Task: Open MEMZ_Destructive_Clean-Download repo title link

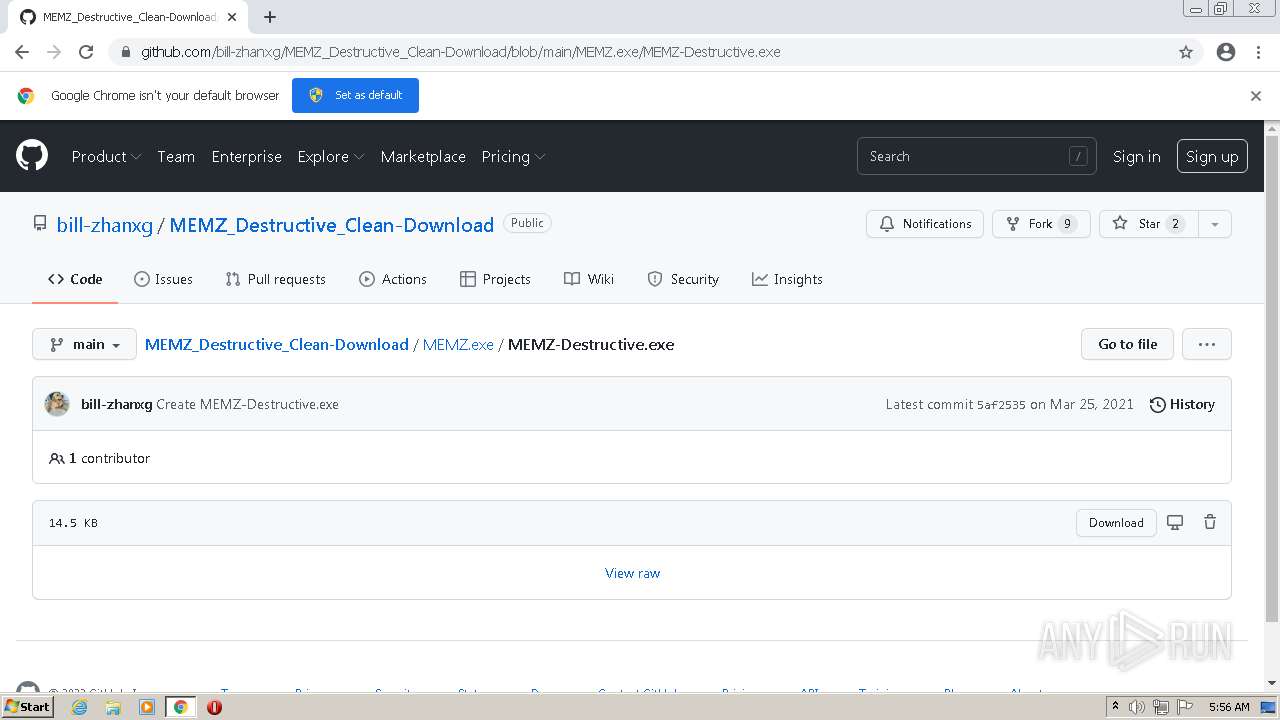Action: (x=332, y=225)
